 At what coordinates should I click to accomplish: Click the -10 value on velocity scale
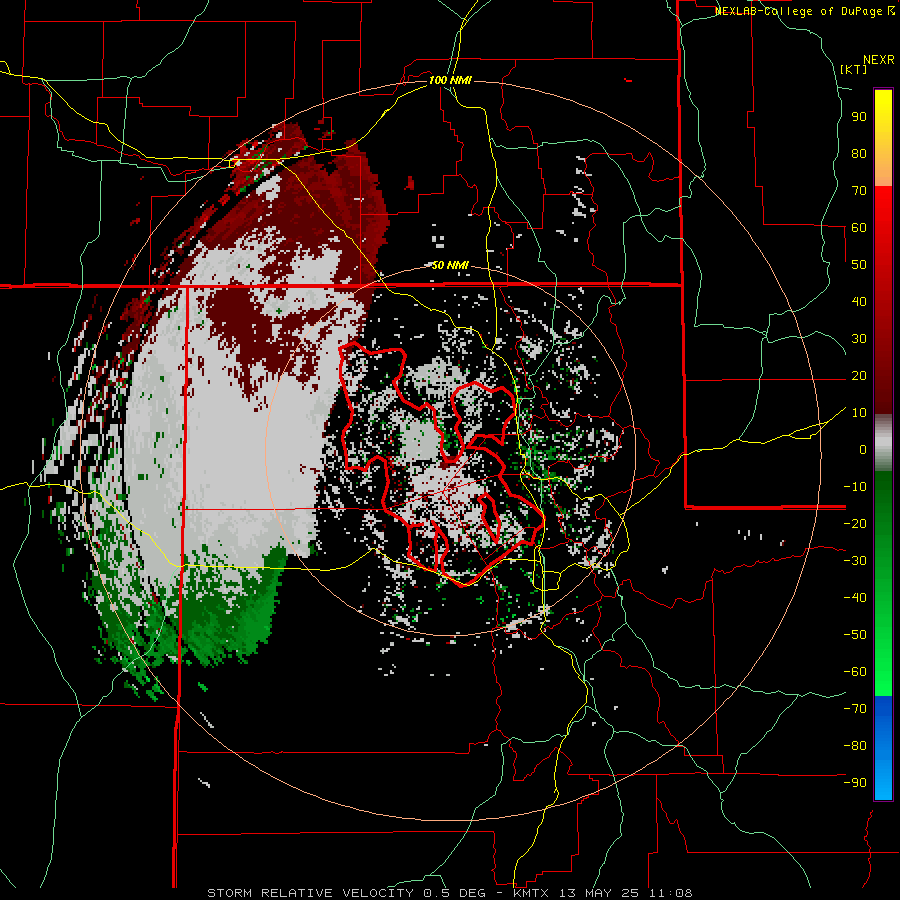pyautogui.click(x=855, y=487)
